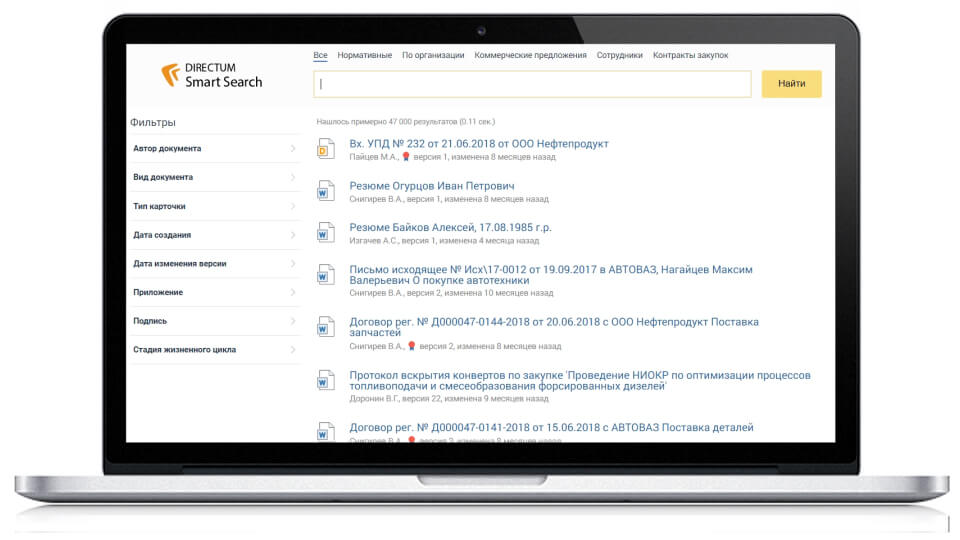Click Снигирев В.А. line under Резюме Огурцов
960x540 pixels.
[x=449, y=199]
